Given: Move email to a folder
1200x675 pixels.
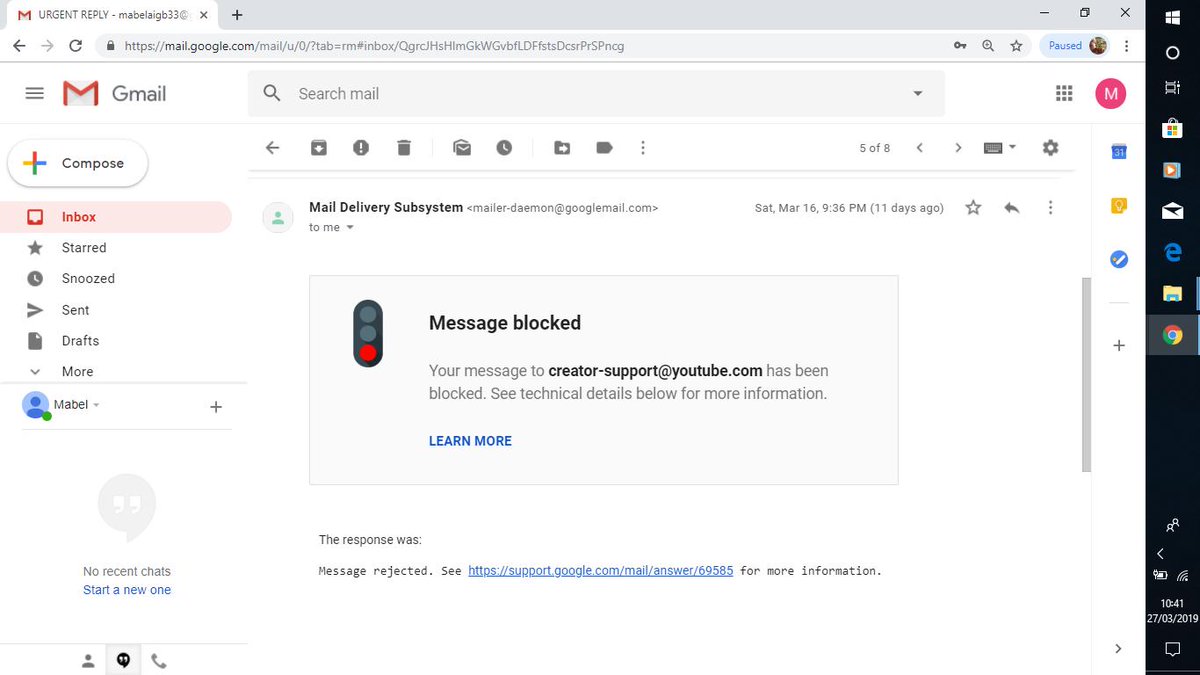Looking at the screenshot, I should tap(562, 147).
